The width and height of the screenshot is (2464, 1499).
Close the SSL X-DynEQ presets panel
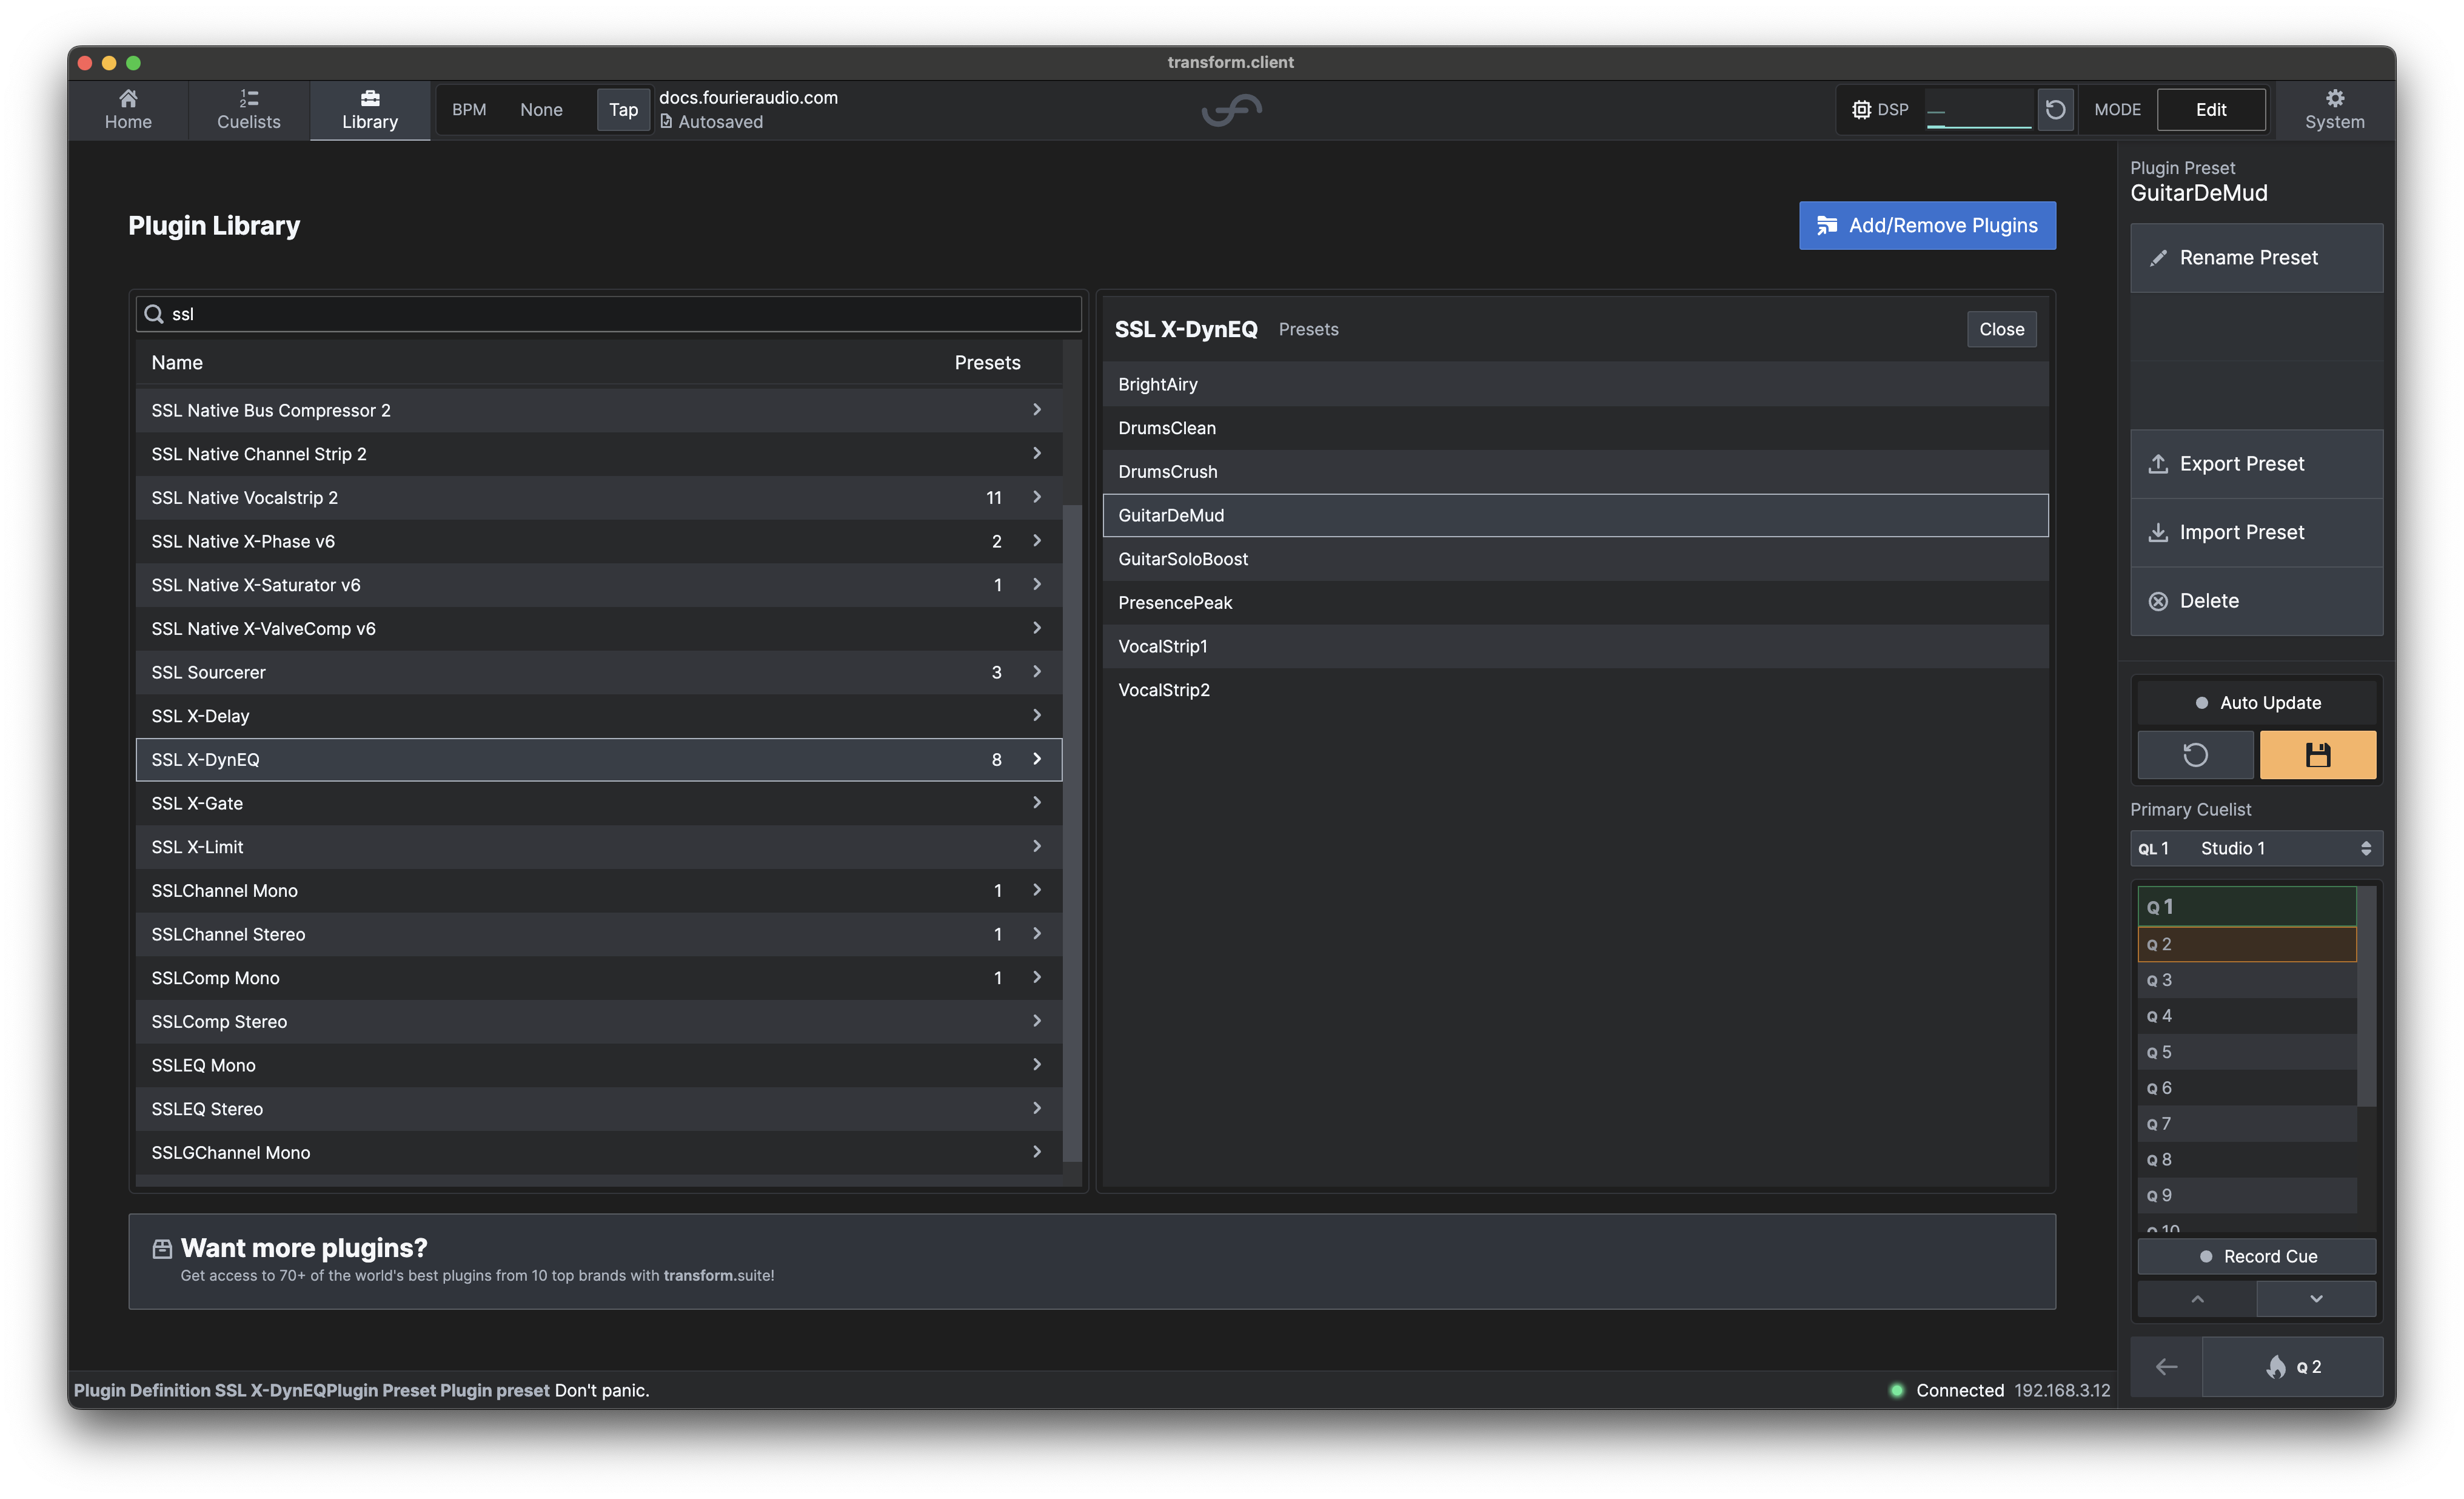[x=2001, y=329]
